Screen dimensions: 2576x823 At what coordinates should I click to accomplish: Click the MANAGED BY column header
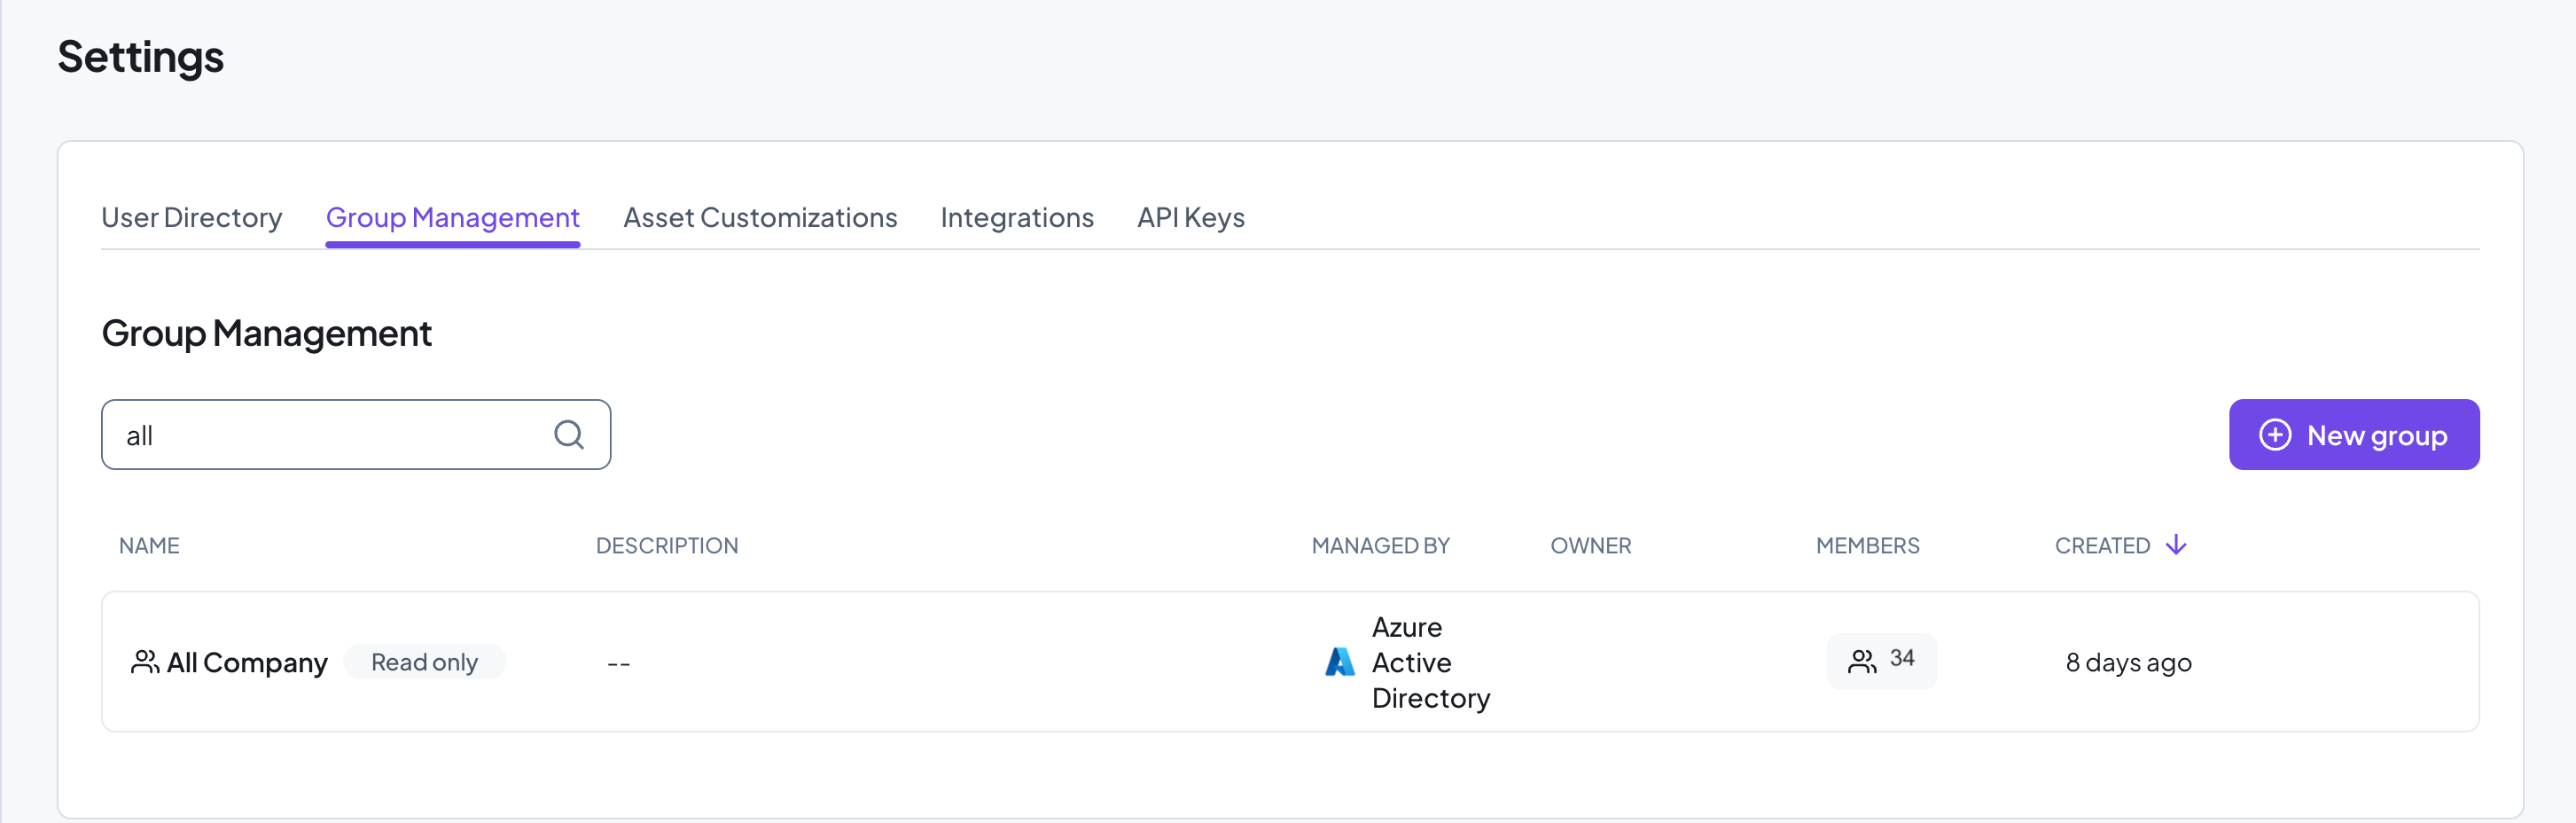tap(1380, 545)
